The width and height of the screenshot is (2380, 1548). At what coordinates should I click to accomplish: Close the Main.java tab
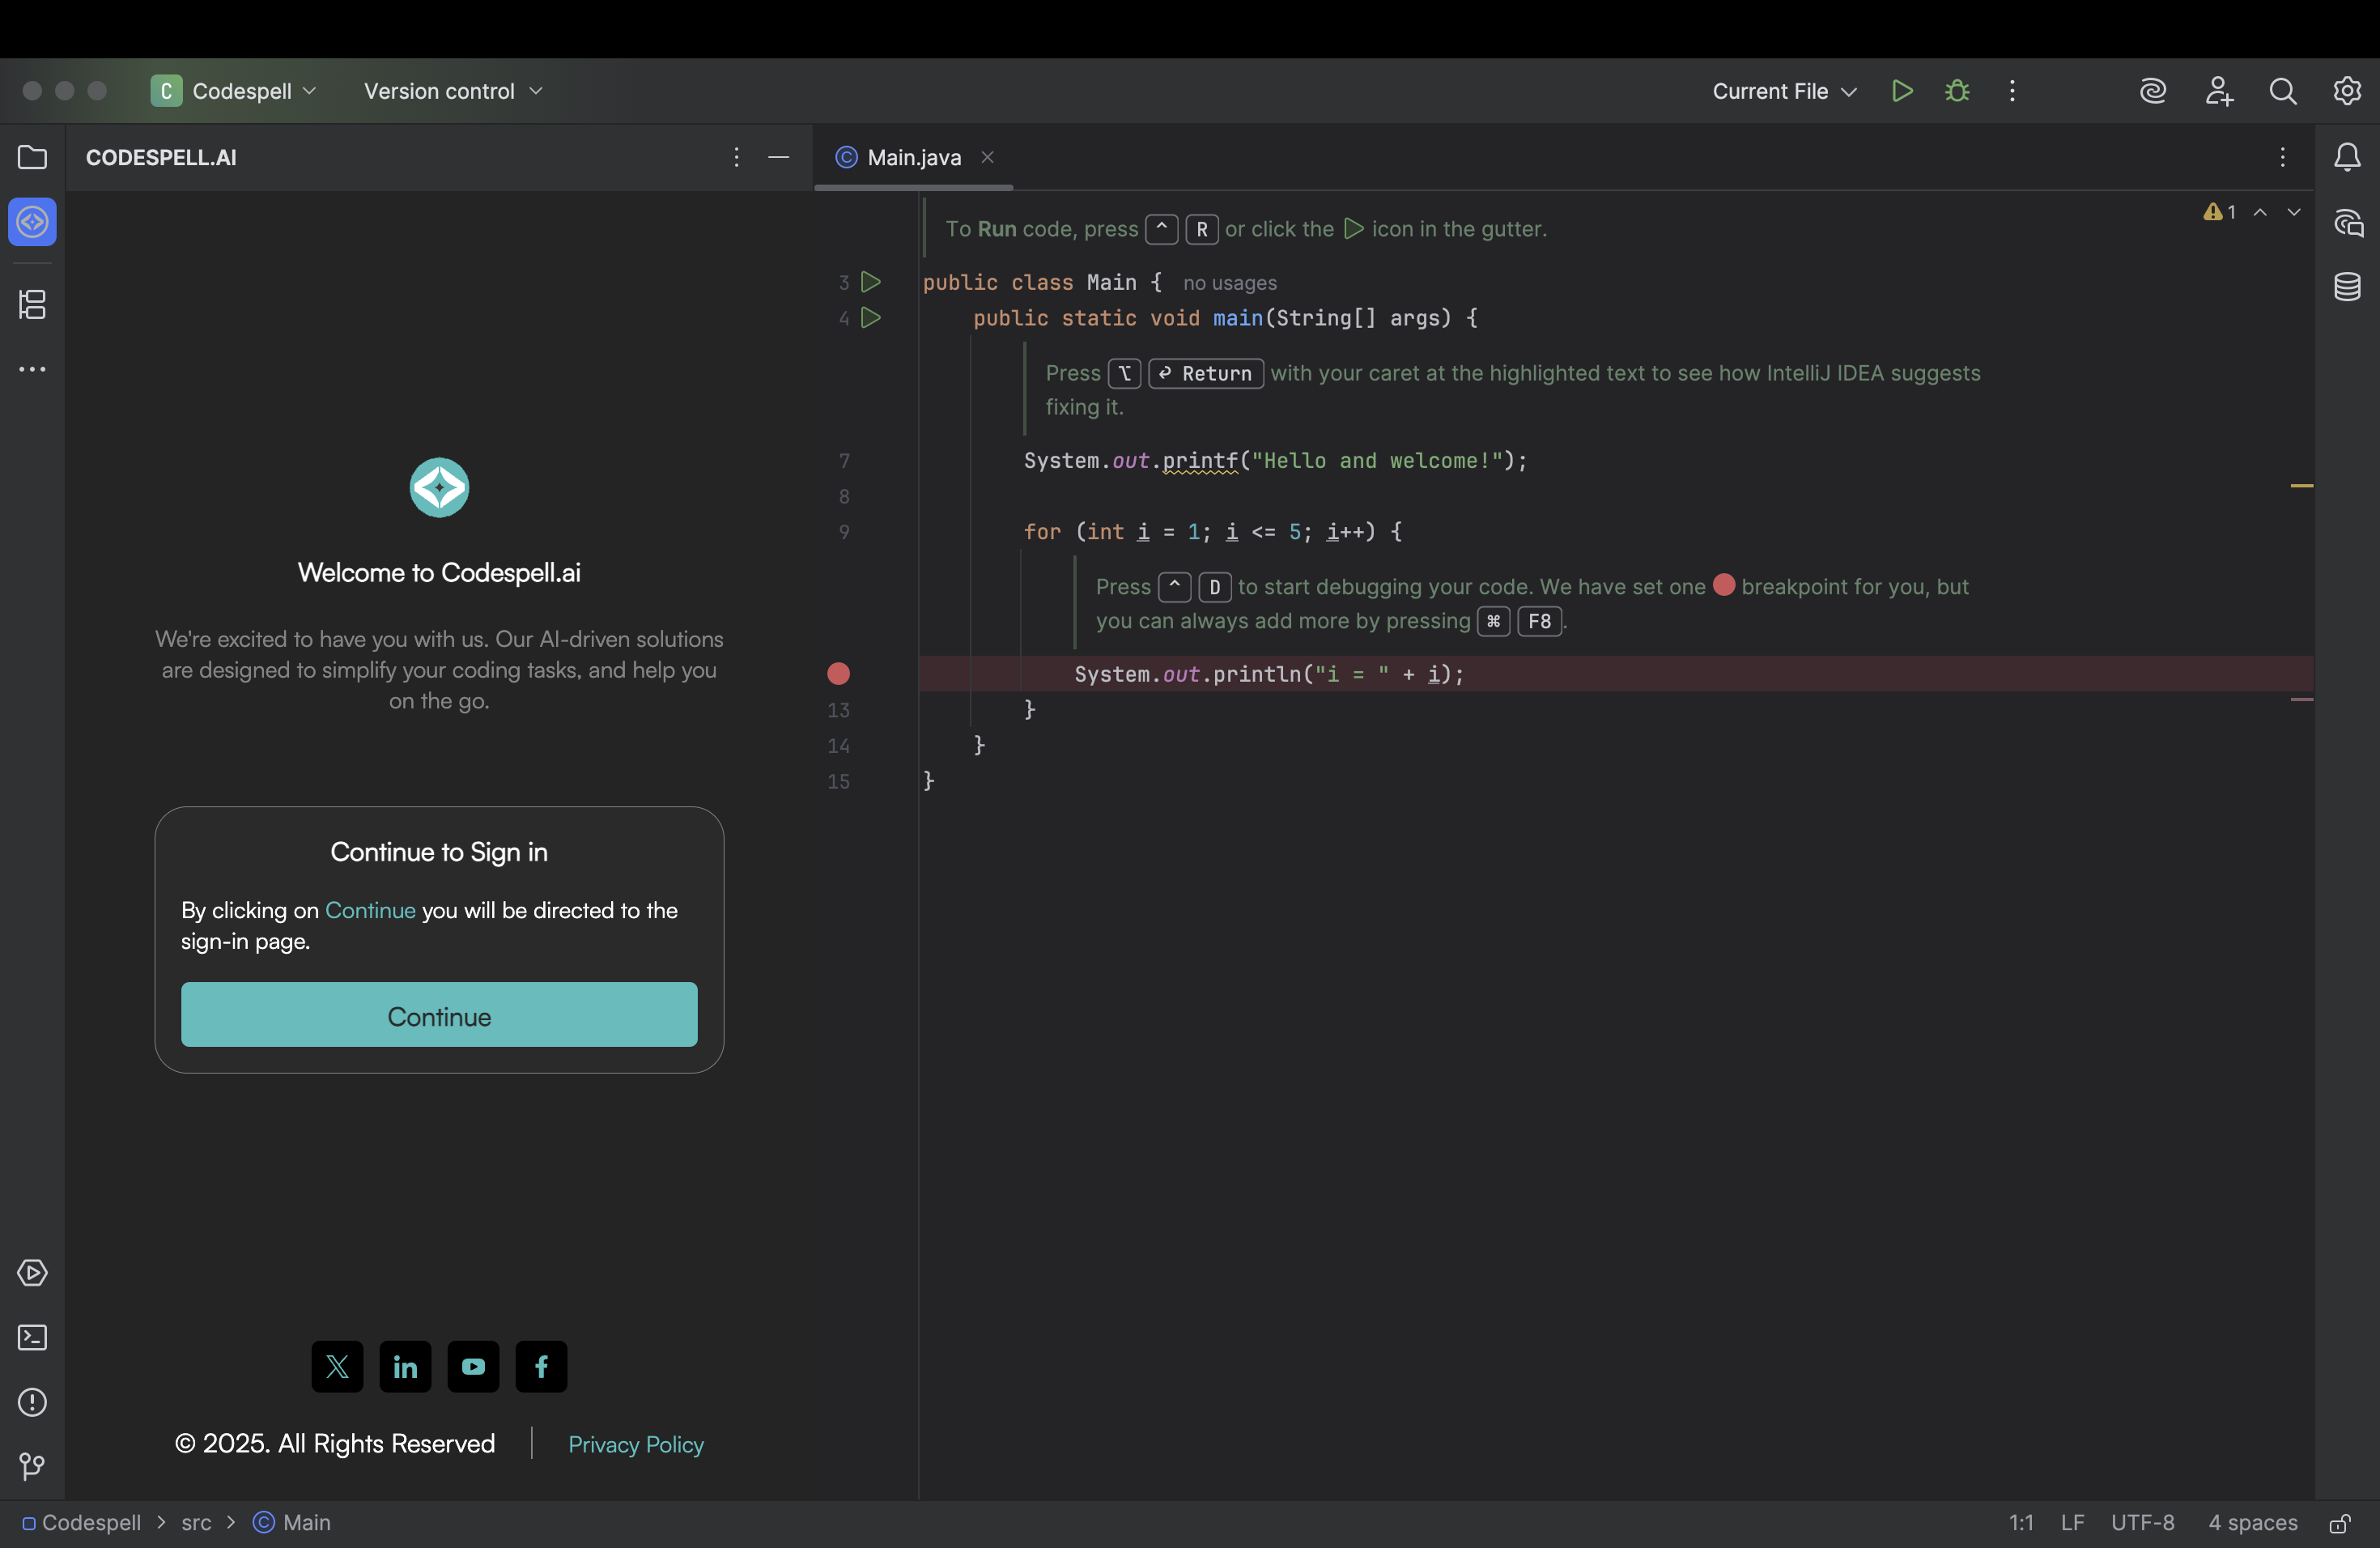click(x=987, y=157)
